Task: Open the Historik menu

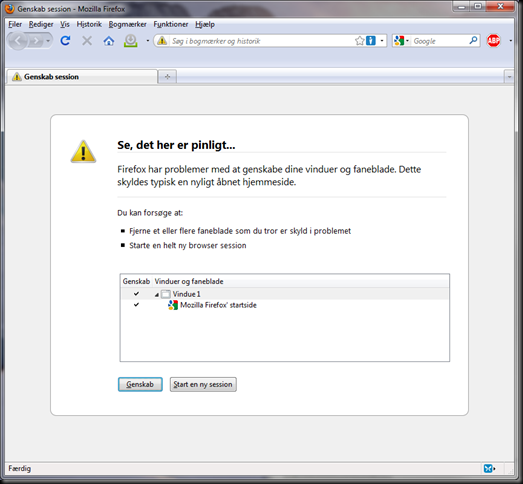Action: (89, 24)
